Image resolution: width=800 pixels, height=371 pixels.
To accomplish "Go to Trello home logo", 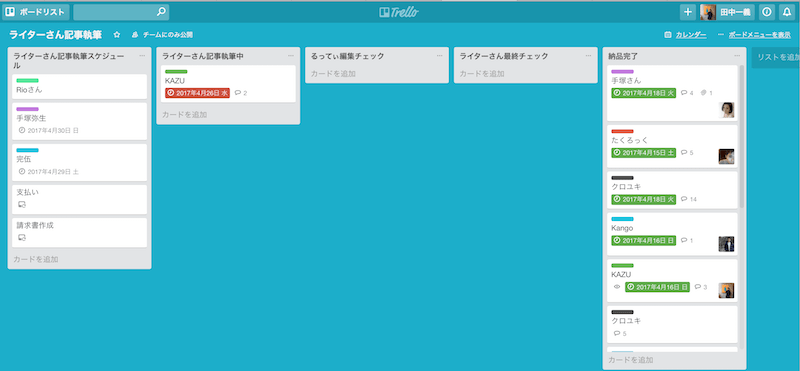I will pyautogui.click(x=399, y=12).
